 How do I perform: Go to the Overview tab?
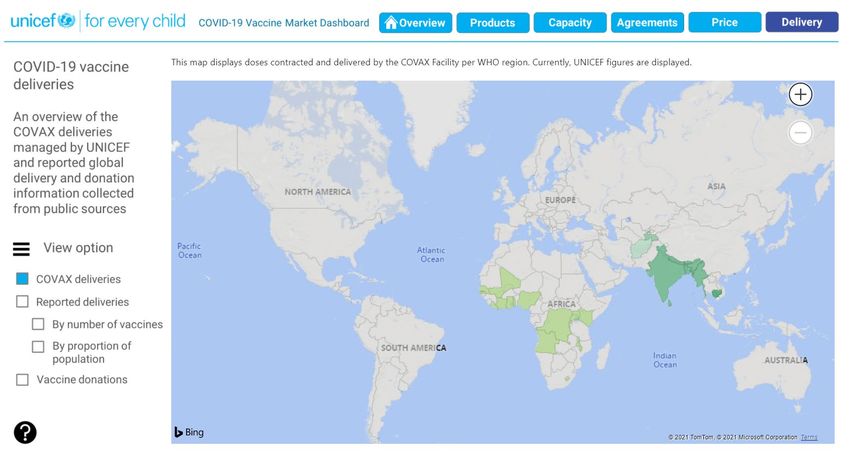click(415, 23)
